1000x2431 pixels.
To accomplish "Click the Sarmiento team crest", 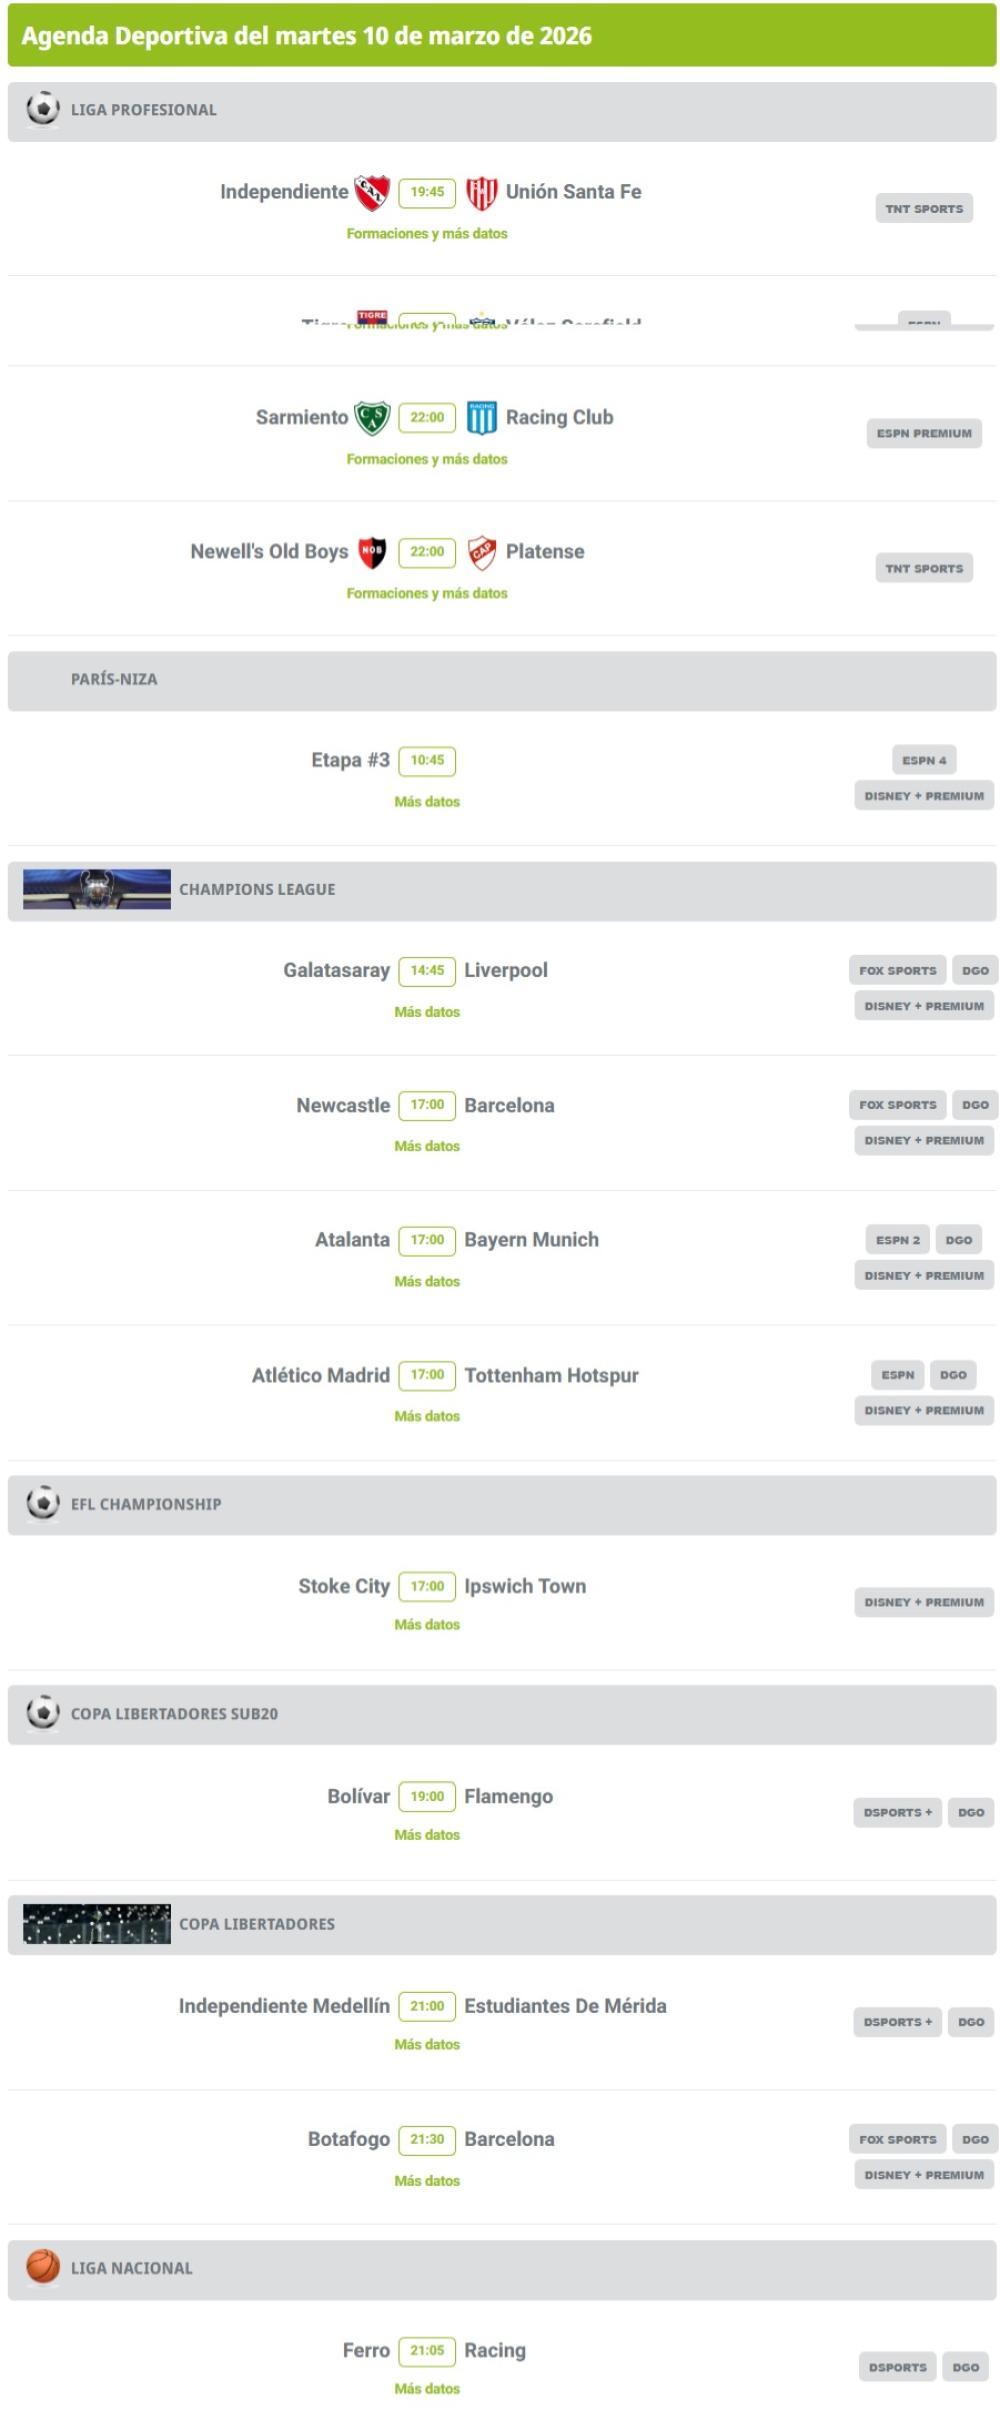I will pos(372,417).
